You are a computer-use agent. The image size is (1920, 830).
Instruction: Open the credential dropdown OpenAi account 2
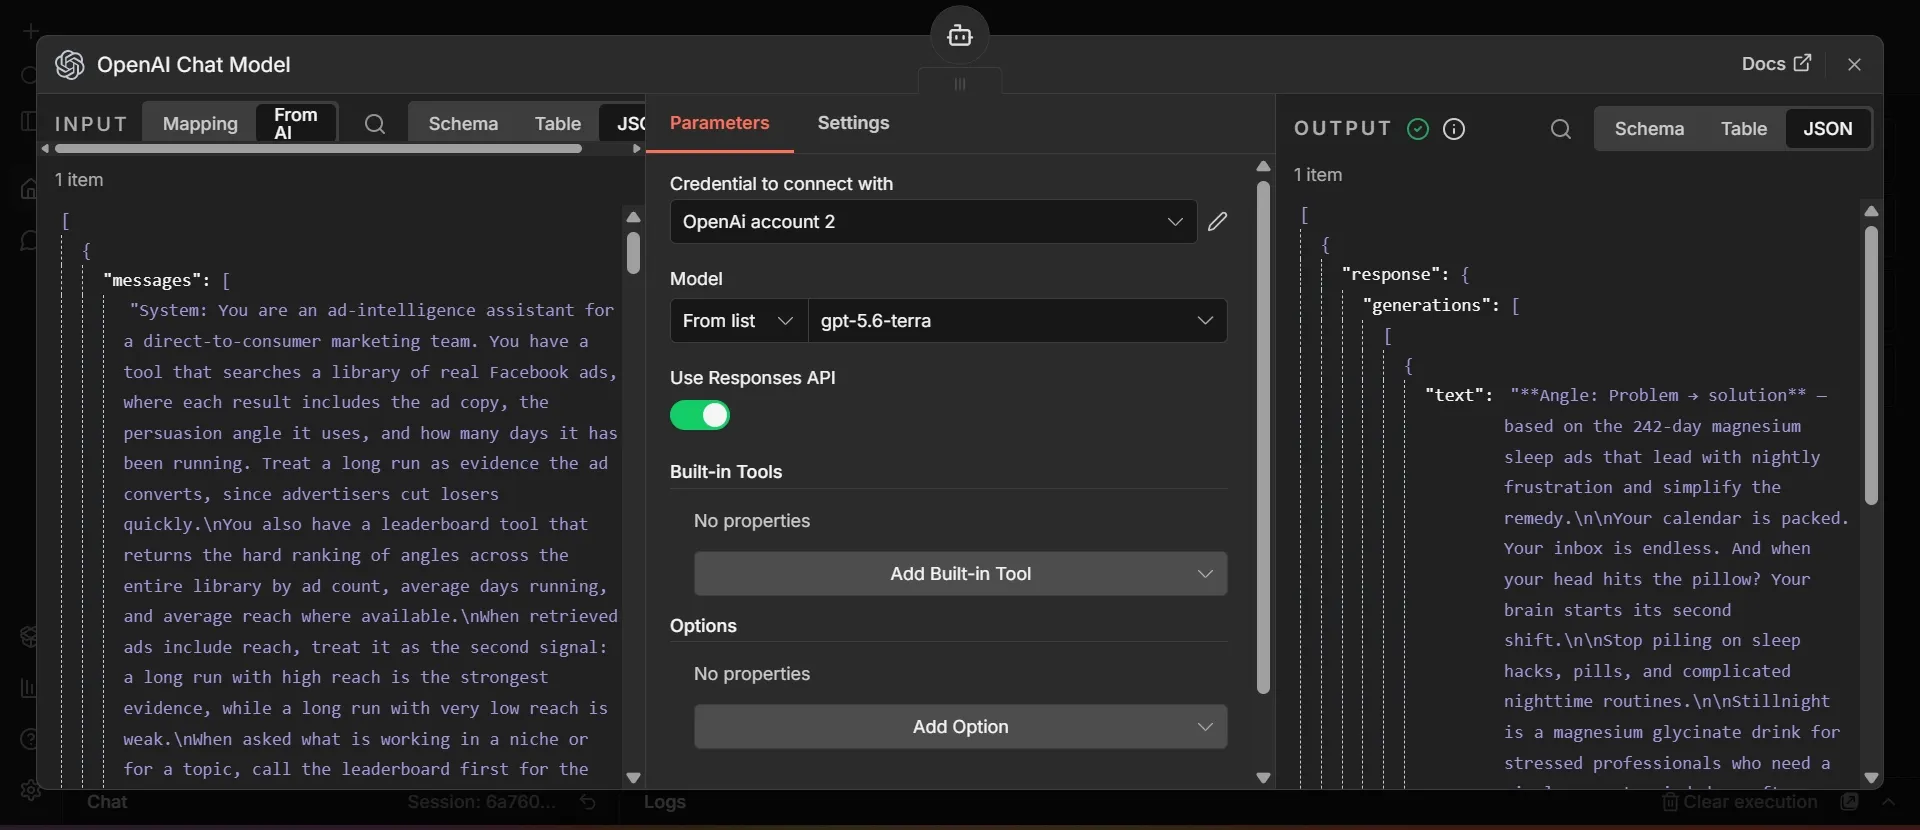tap(933, 222)
